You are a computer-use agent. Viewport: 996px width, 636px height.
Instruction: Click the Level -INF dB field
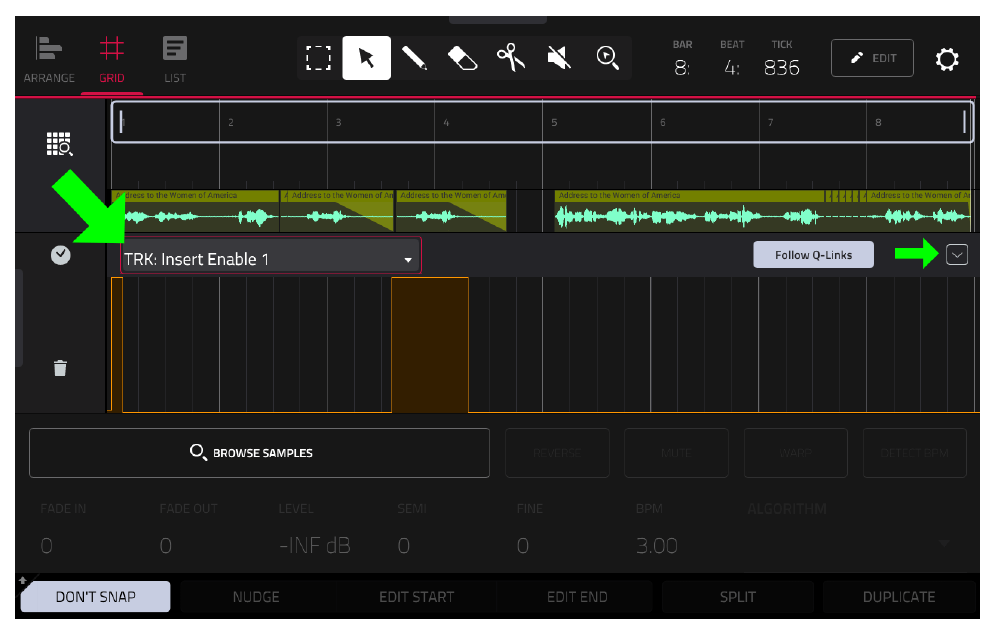(x=314, y=546)
